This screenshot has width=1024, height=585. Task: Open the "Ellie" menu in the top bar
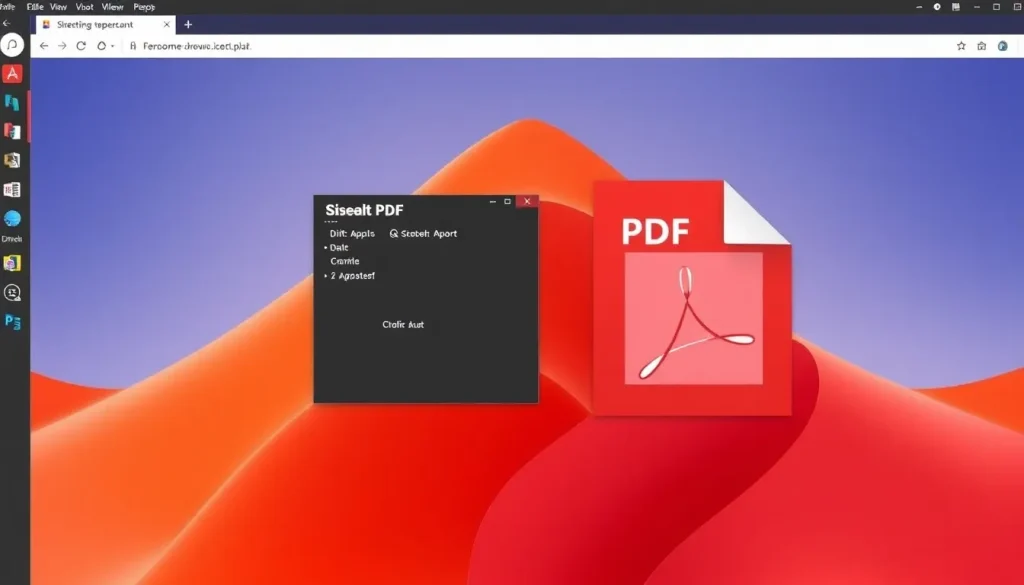pyautogui.click(x=35, y=7)
